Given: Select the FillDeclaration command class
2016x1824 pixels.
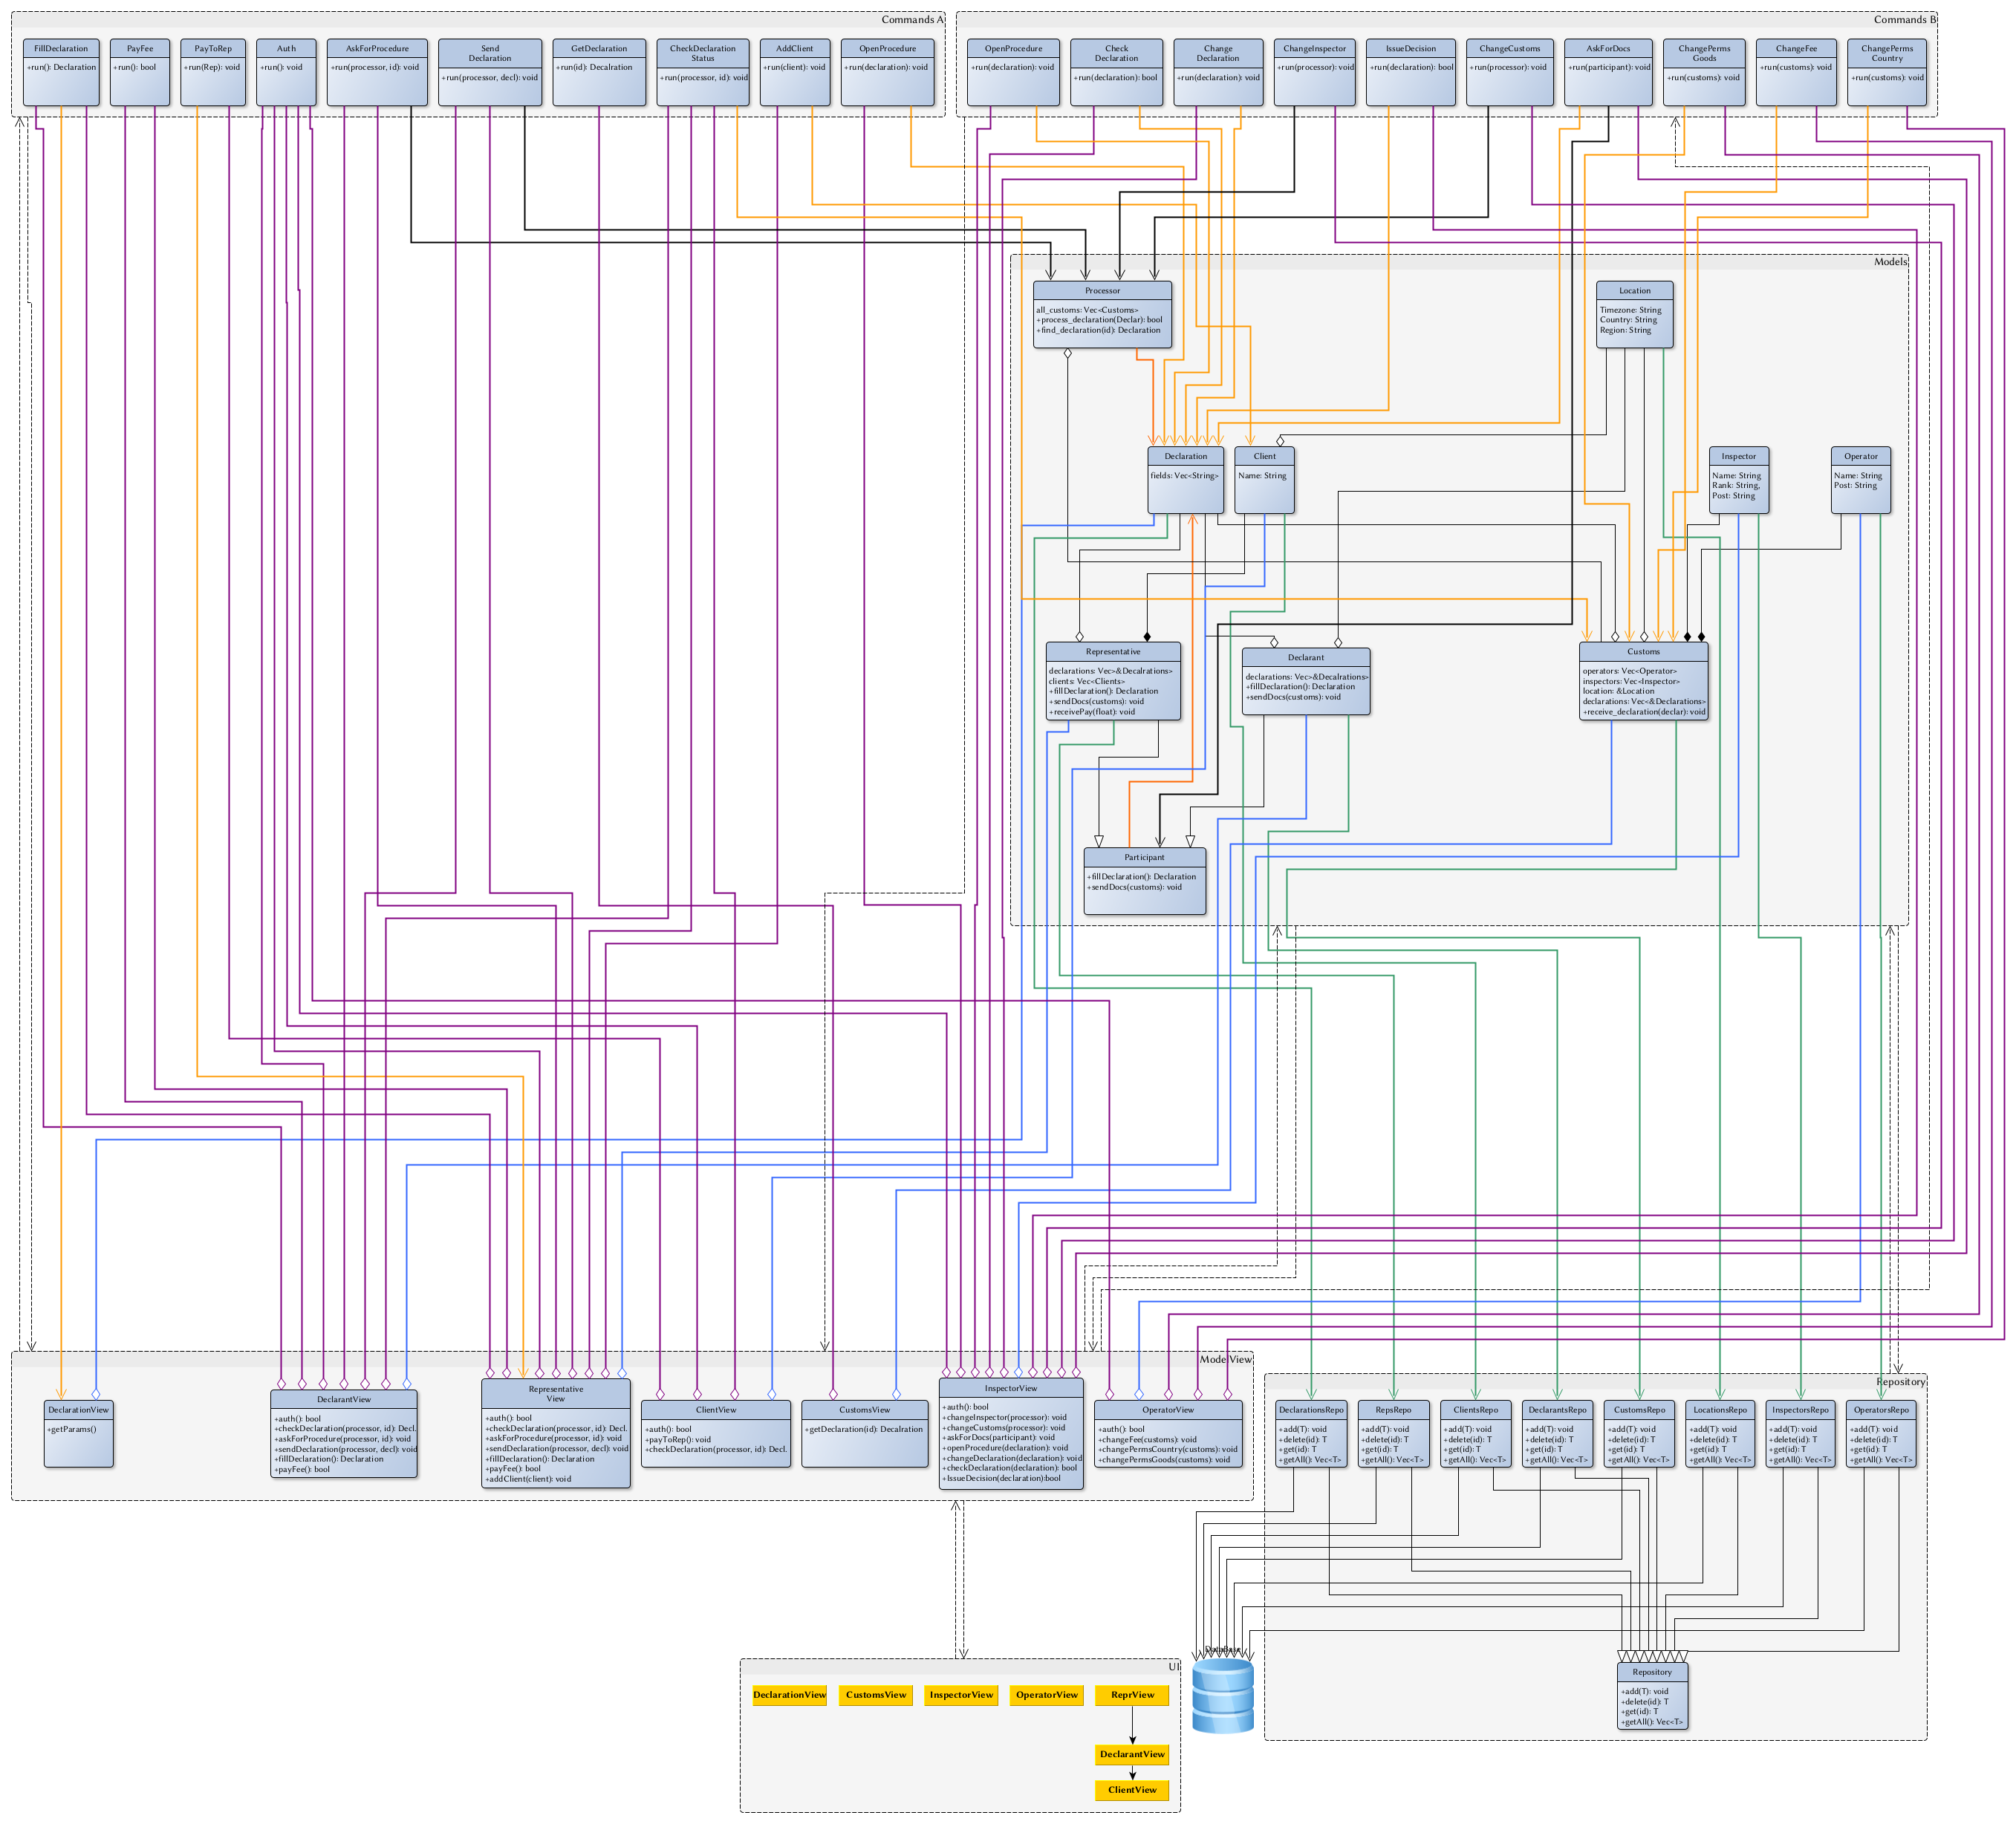Looking at the screenshot, I should coord(61,71).
